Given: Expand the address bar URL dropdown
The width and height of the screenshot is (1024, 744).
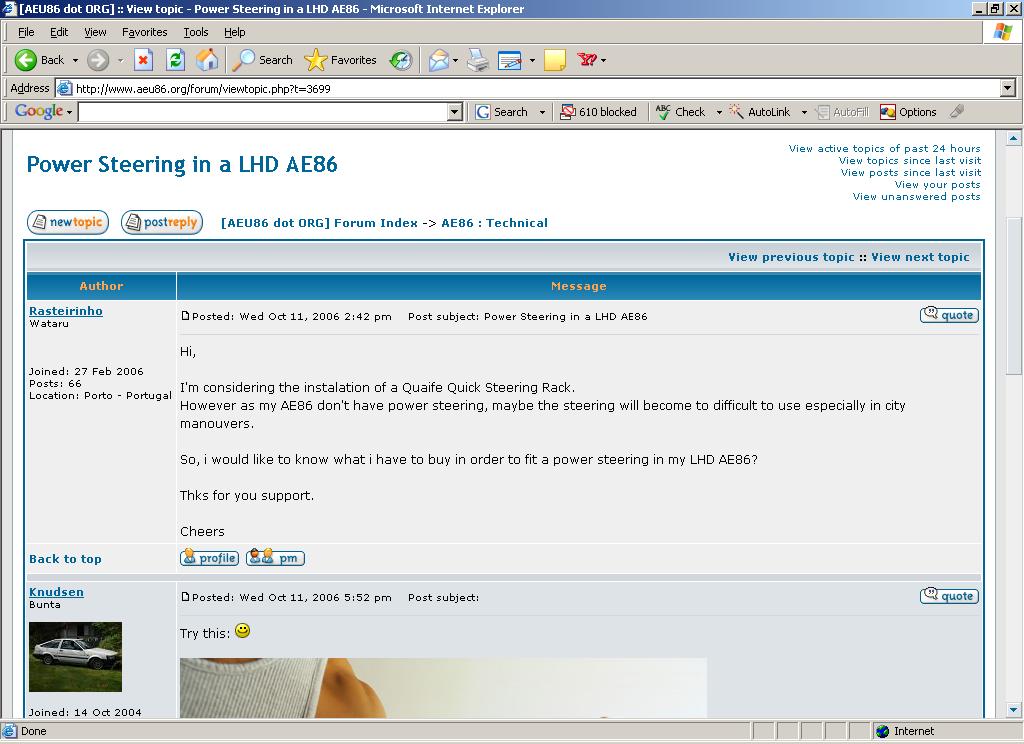Looking at the screenshot, I should [1007, 88].
